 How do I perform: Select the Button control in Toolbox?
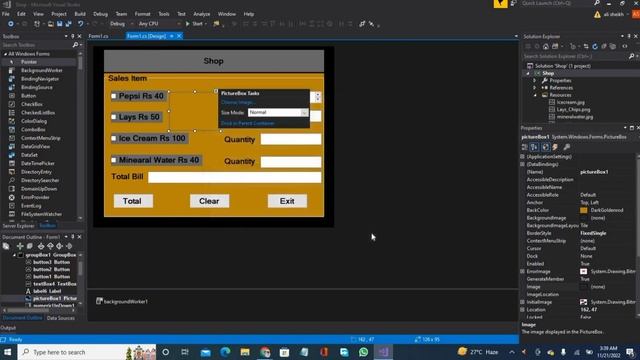(x=29, y=96)
